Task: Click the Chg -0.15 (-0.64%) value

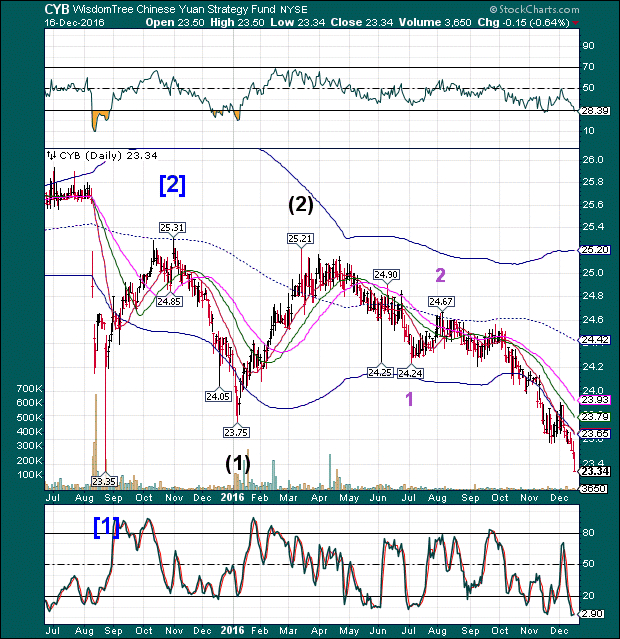Action: pyautogui.click(x=523, y=22)
